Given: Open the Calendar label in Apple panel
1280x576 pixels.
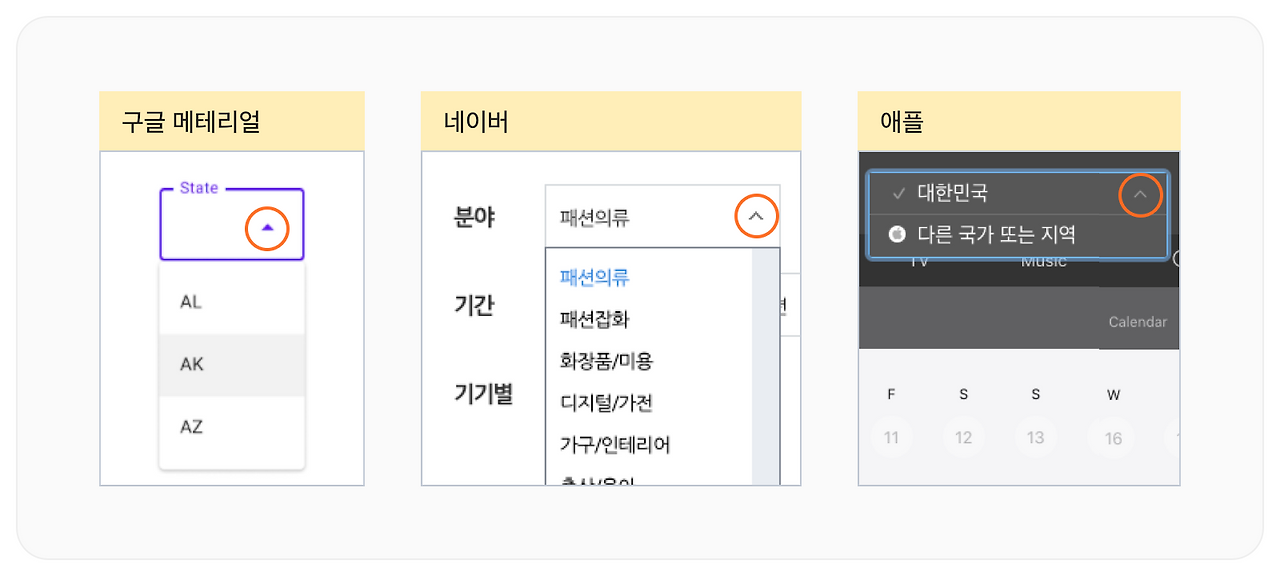Looking at the screenshot, I should pyautogui.click(x=1137, y=322).
